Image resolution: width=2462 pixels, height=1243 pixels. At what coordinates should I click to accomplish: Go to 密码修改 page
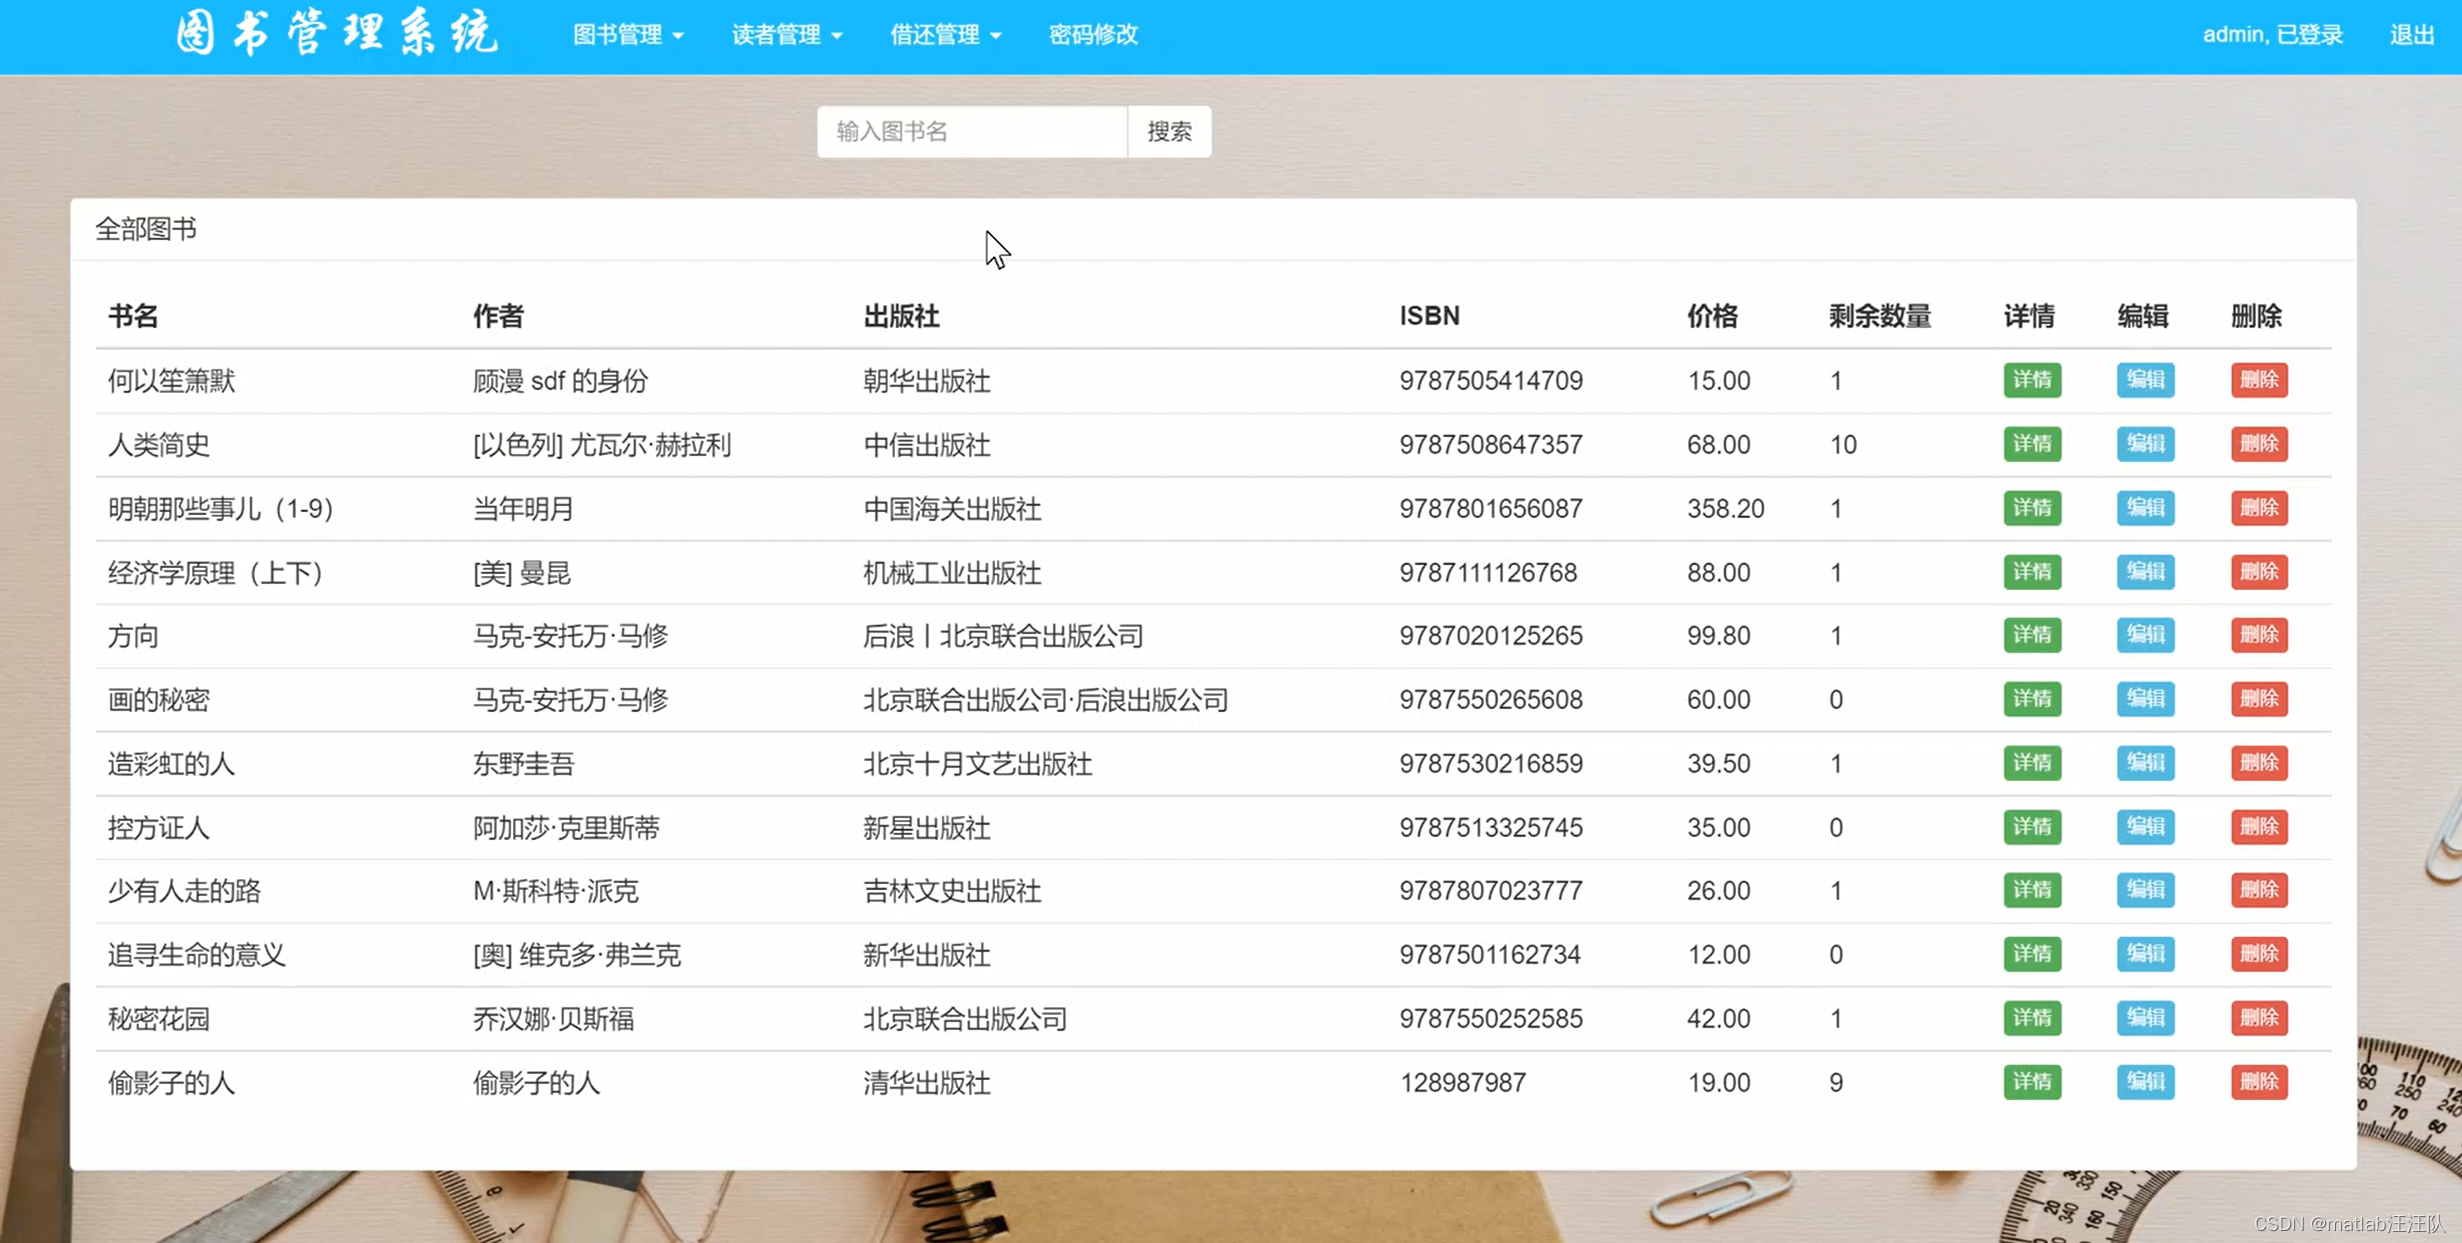point(1092,34)
